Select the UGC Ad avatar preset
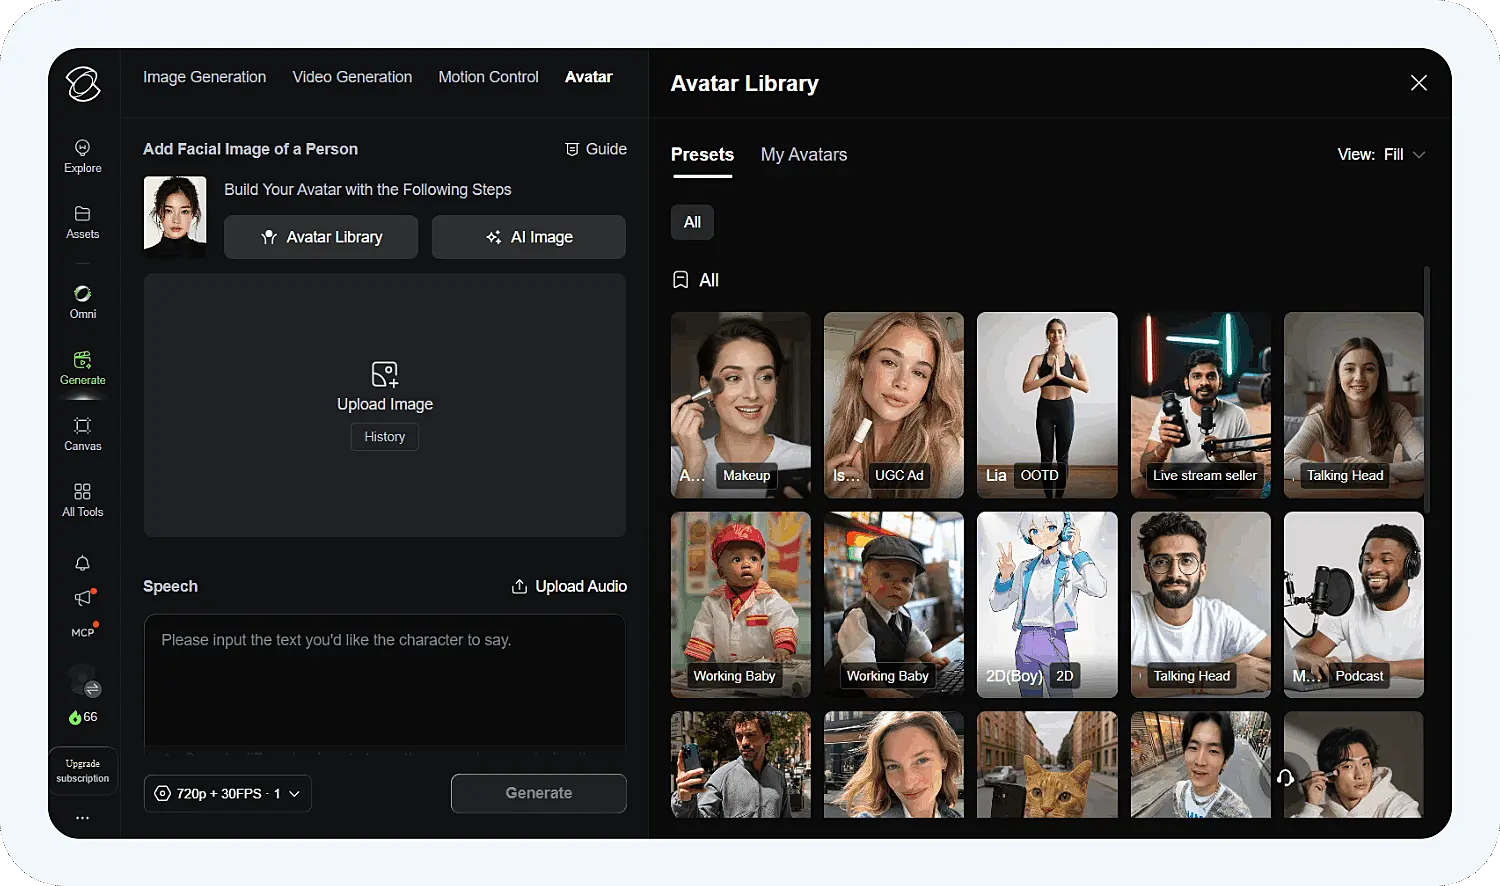 pyautogui.click(x=894, y=405)
